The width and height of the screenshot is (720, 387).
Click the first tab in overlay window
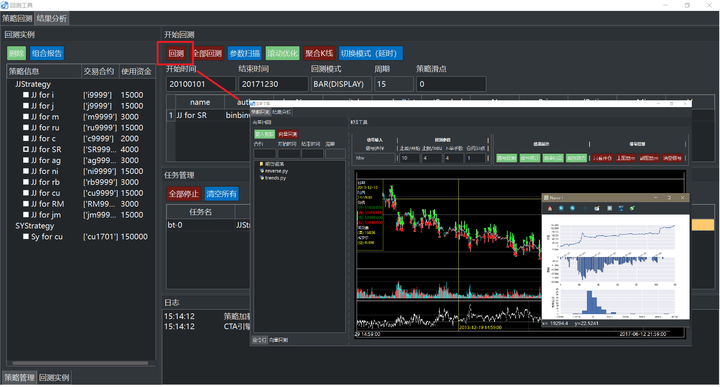click(261, 112)
